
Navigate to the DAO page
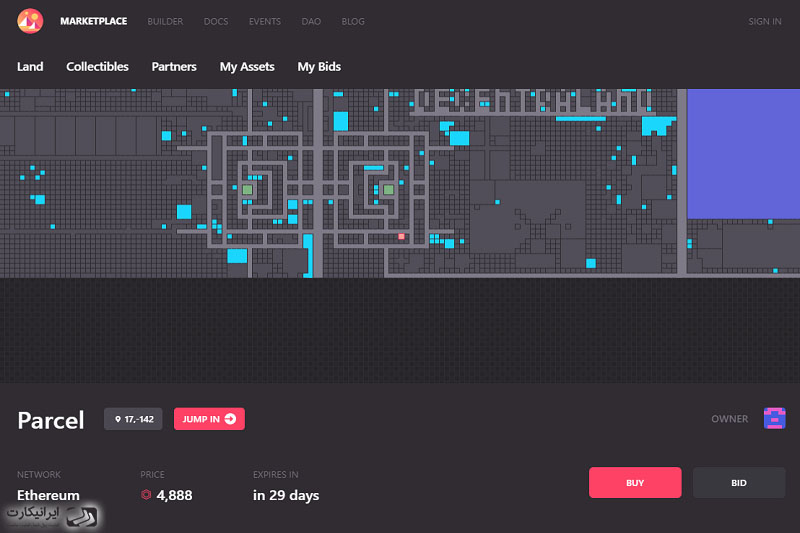[311, 21]
